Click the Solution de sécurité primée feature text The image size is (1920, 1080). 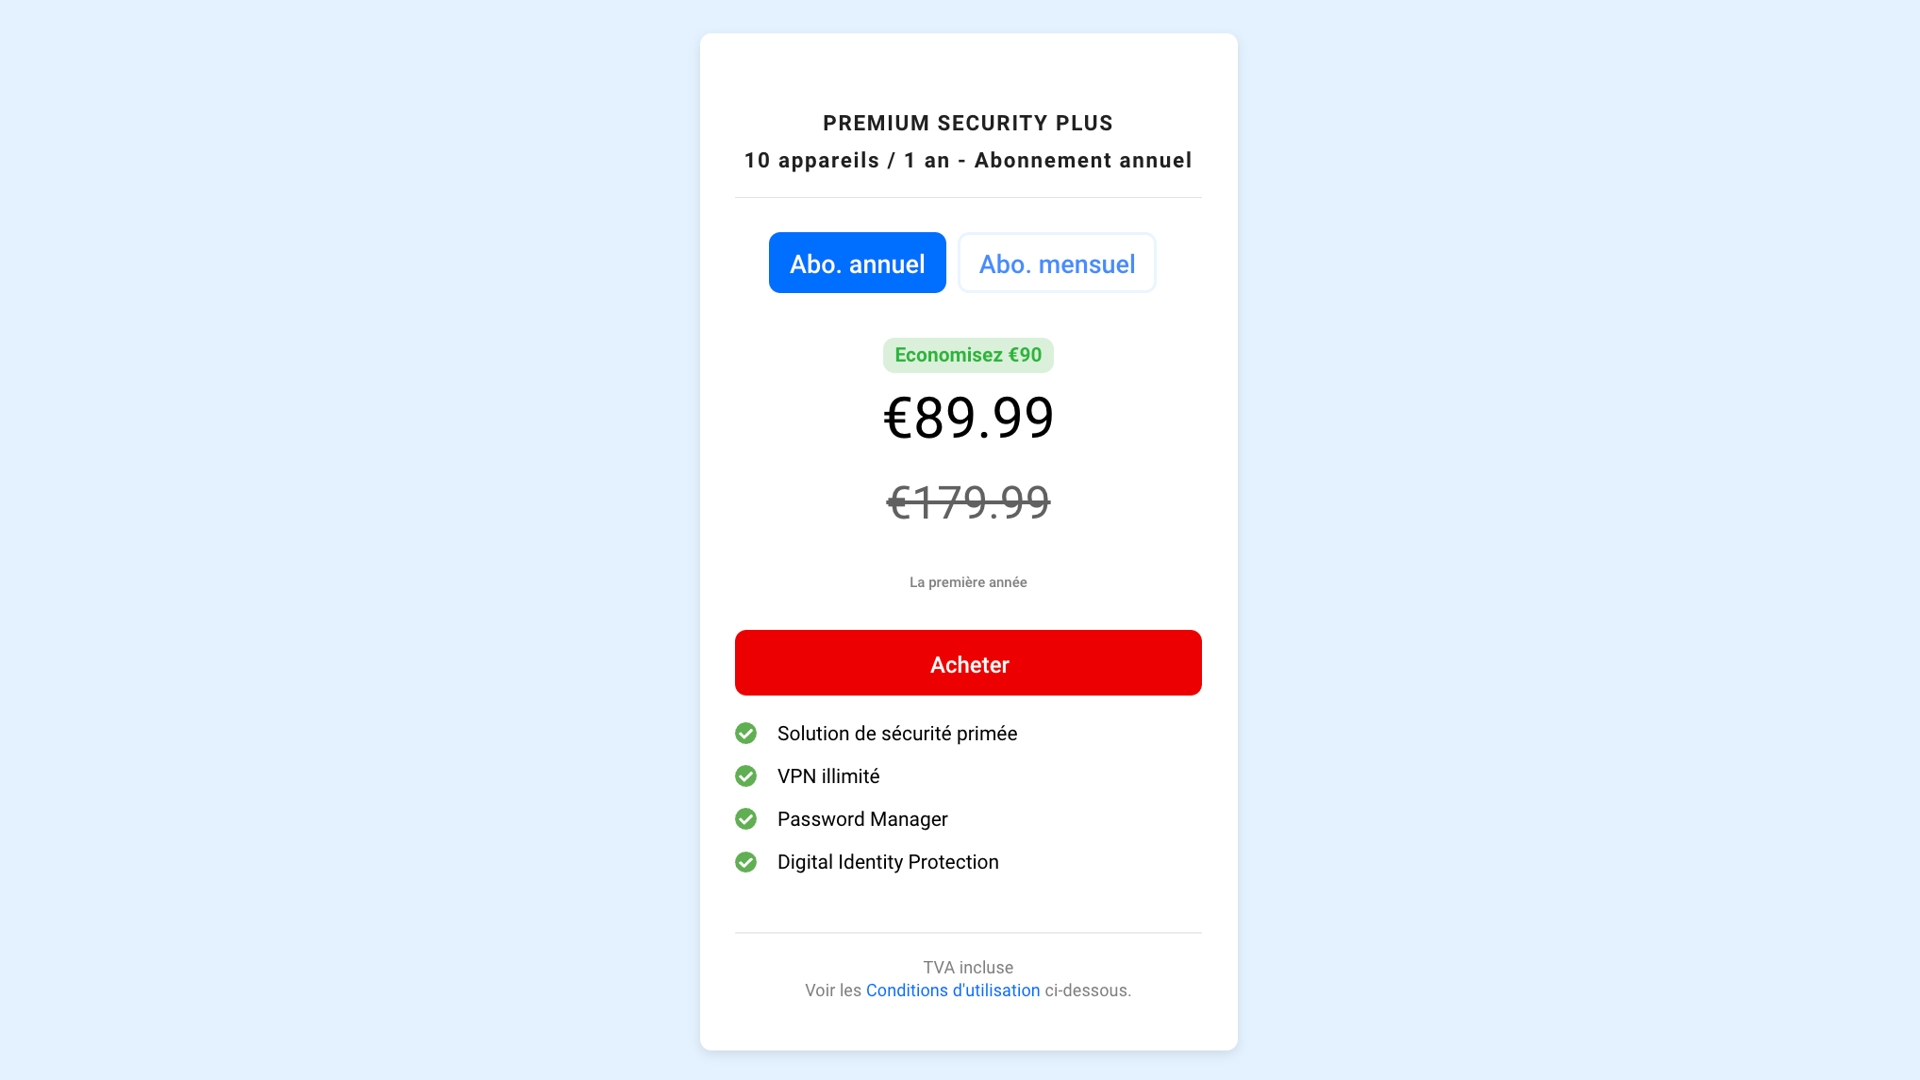click(897, 734)
